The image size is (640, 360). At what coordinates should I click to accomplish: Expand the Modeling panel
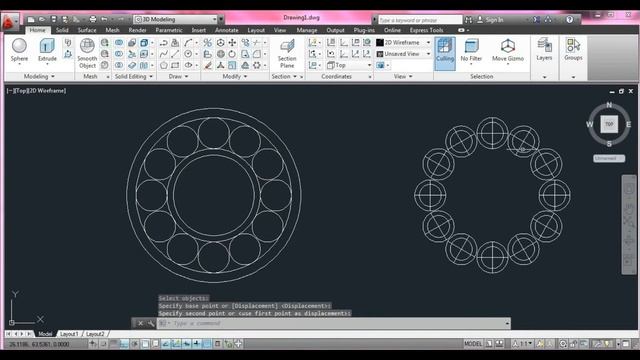(39, 76)
